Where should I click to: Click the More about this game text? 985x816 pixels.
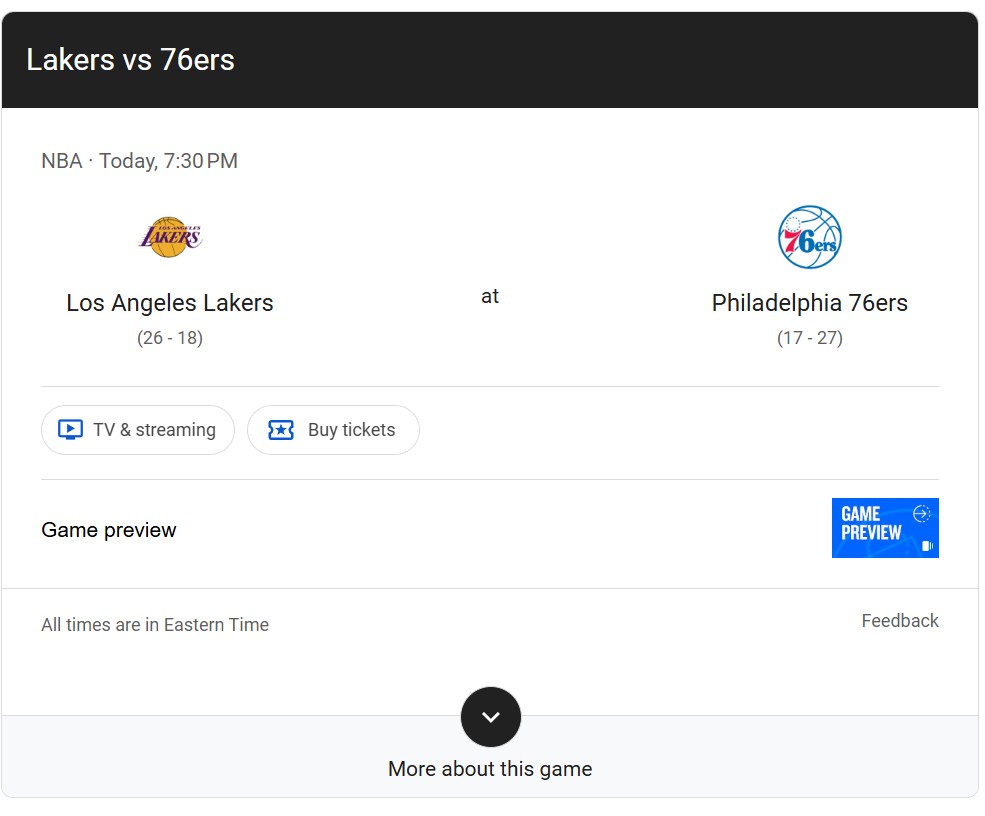coord(490,769)
